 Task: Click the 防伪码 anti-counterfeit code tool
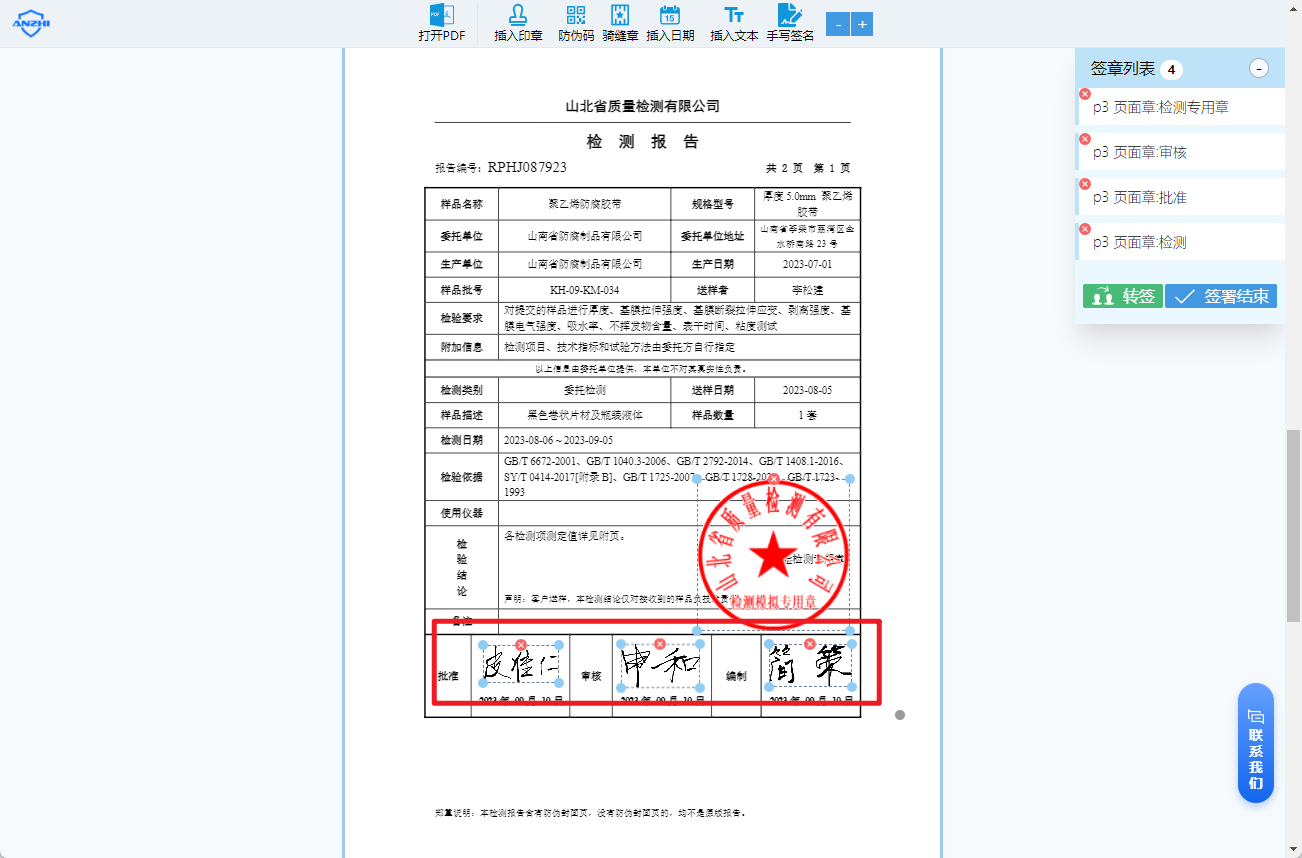point(573,23)
